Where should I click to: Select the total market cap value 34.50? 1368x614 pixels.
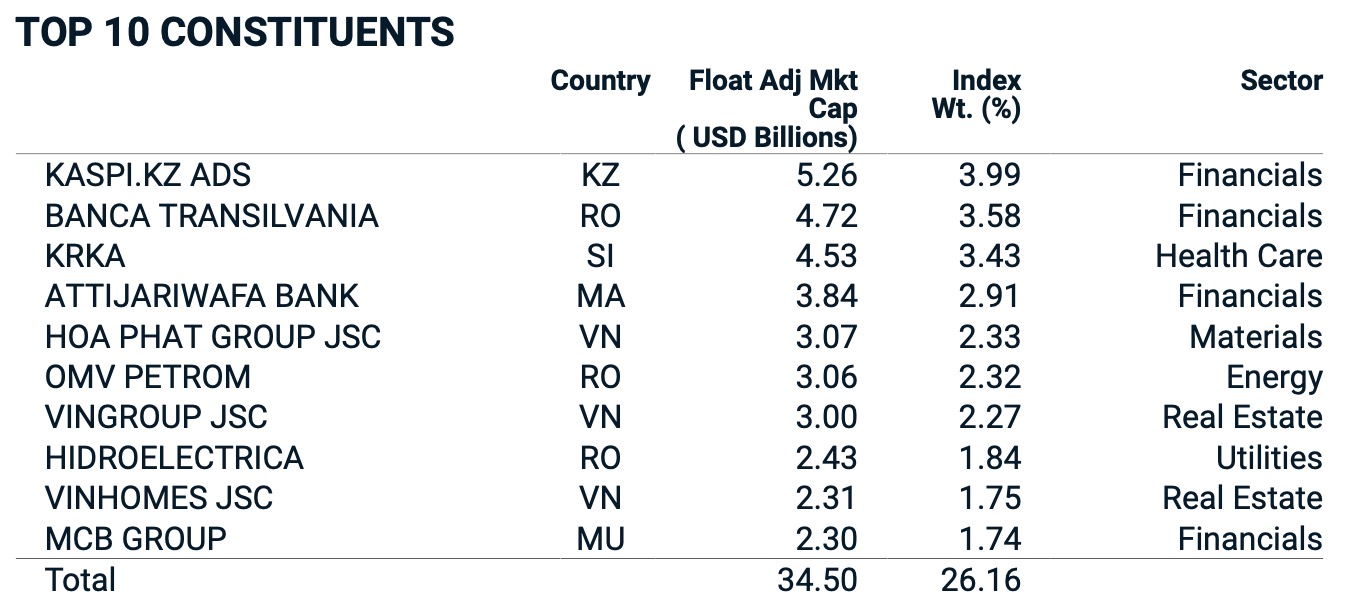pos(817,580)
